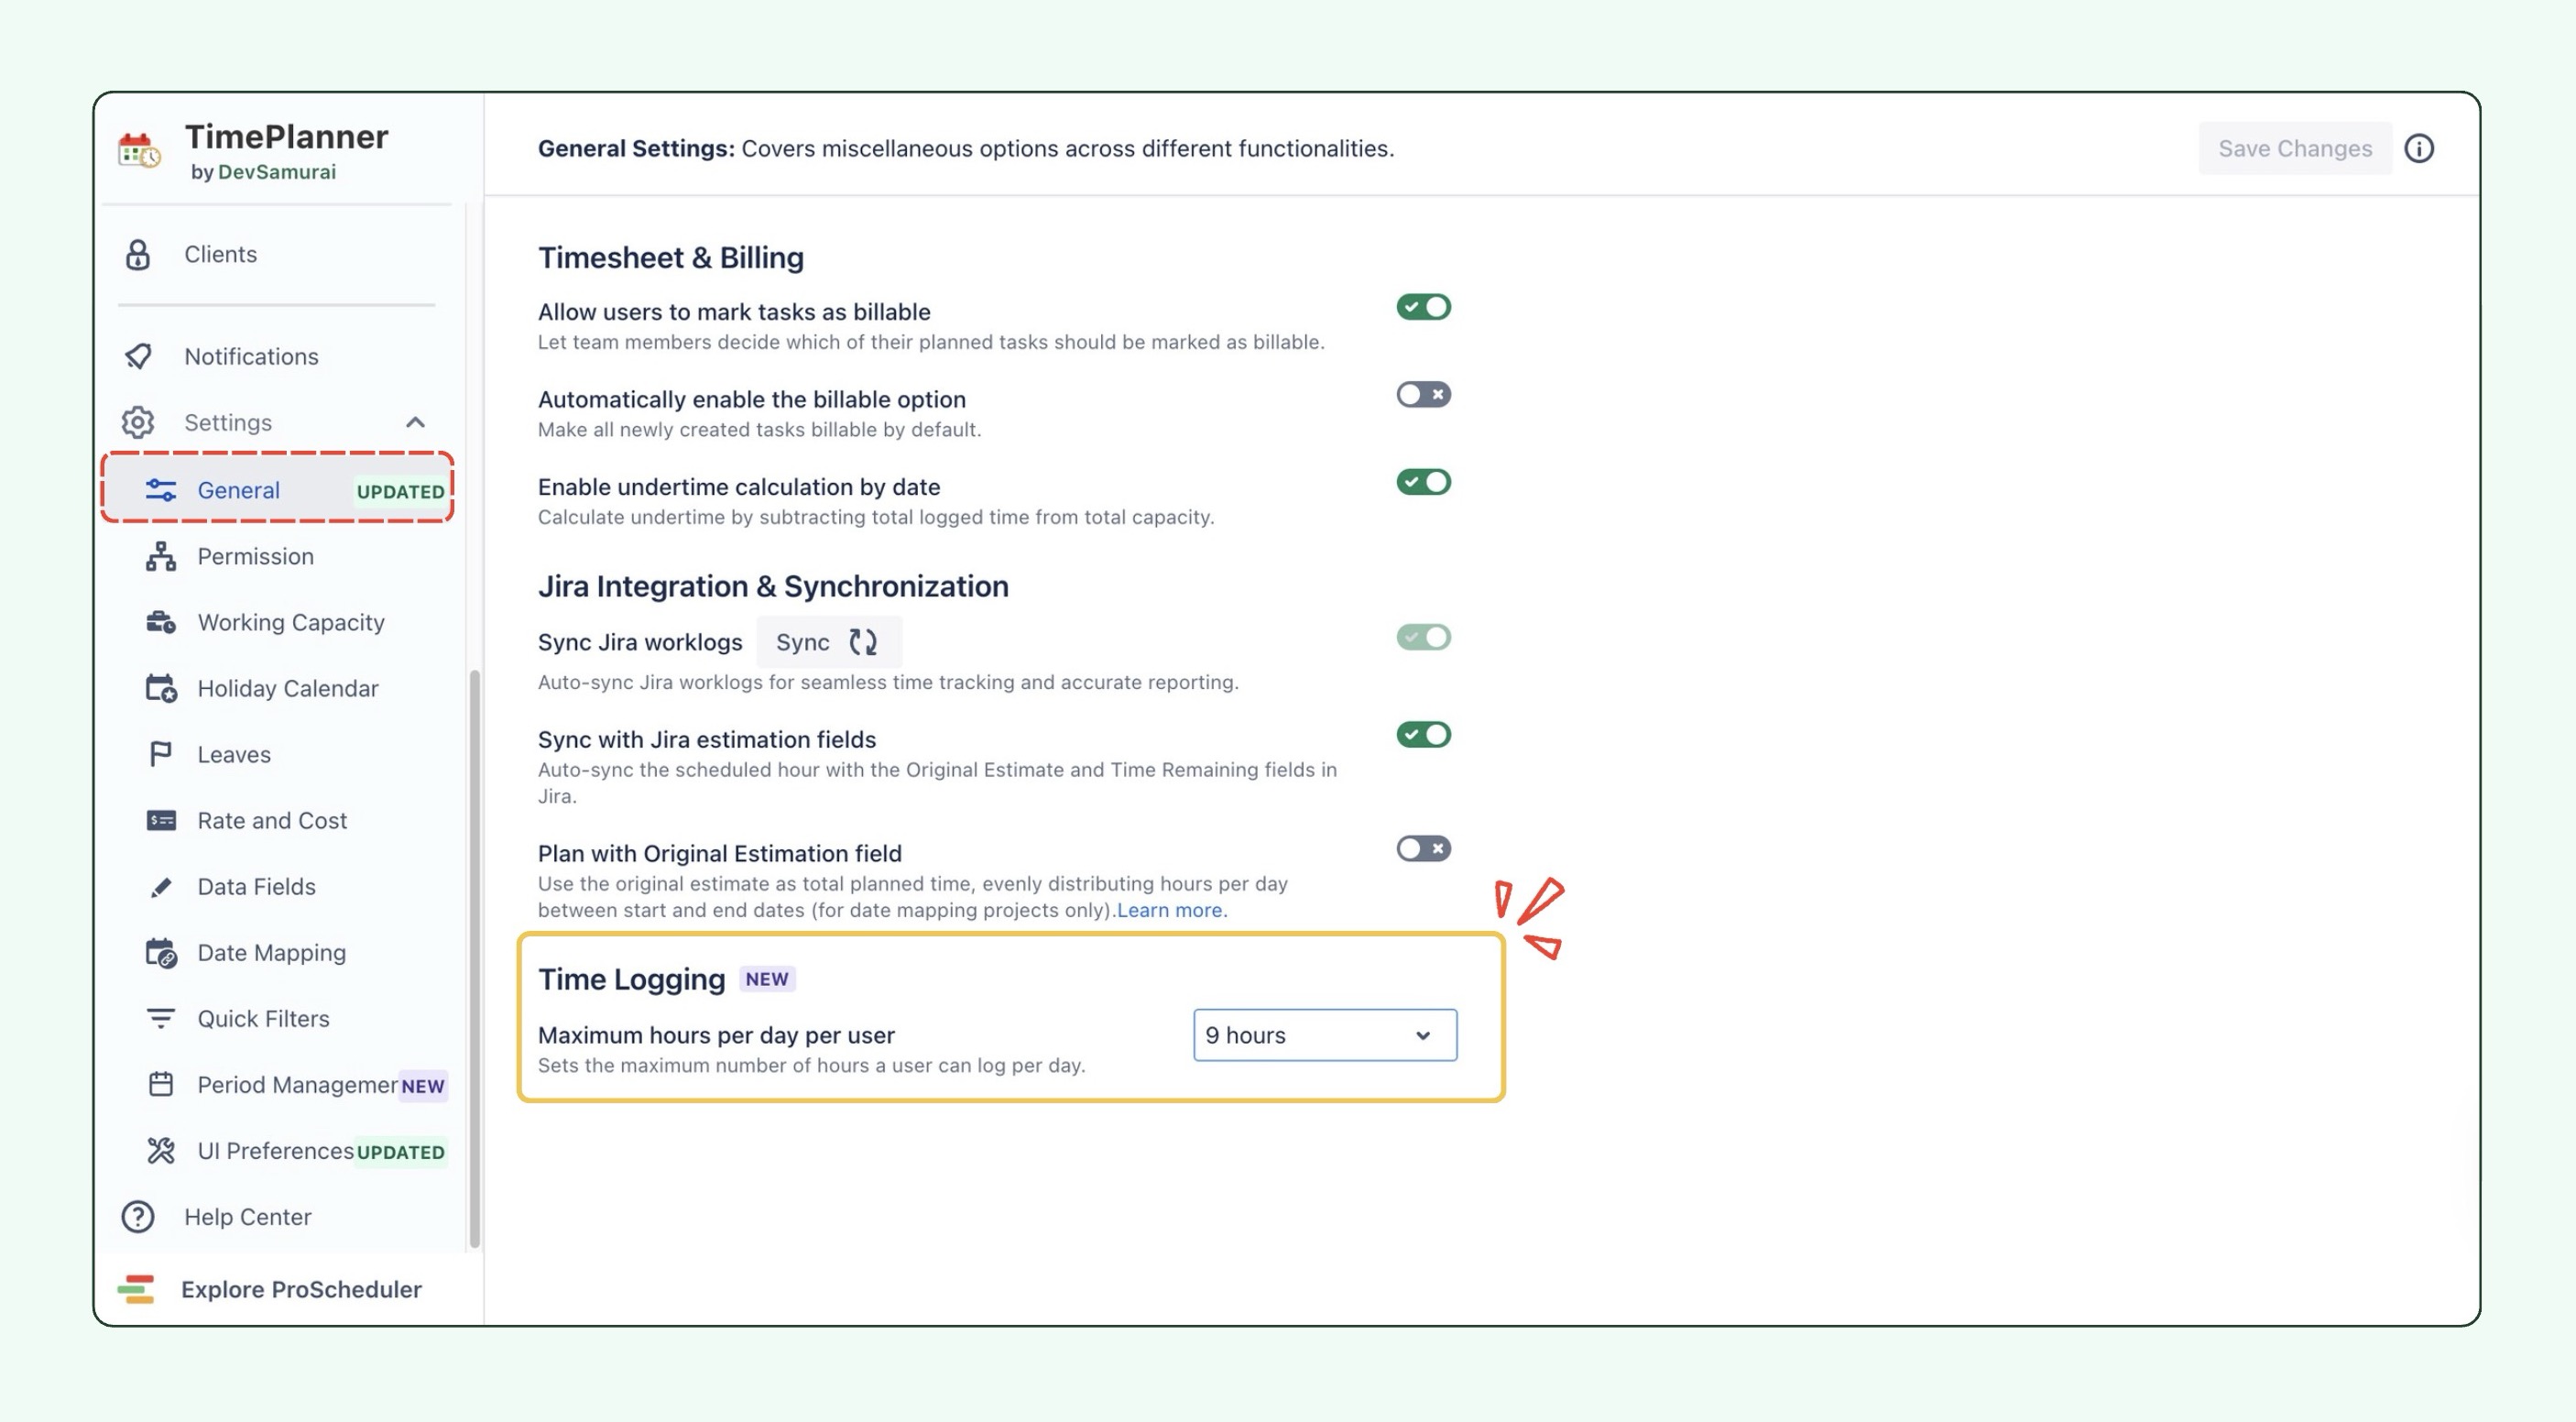Screen dimensions: 2576x1422
Task: Click the Working Capacity briefcase icon
Action: pyautogui.click(x=161, y=622)
